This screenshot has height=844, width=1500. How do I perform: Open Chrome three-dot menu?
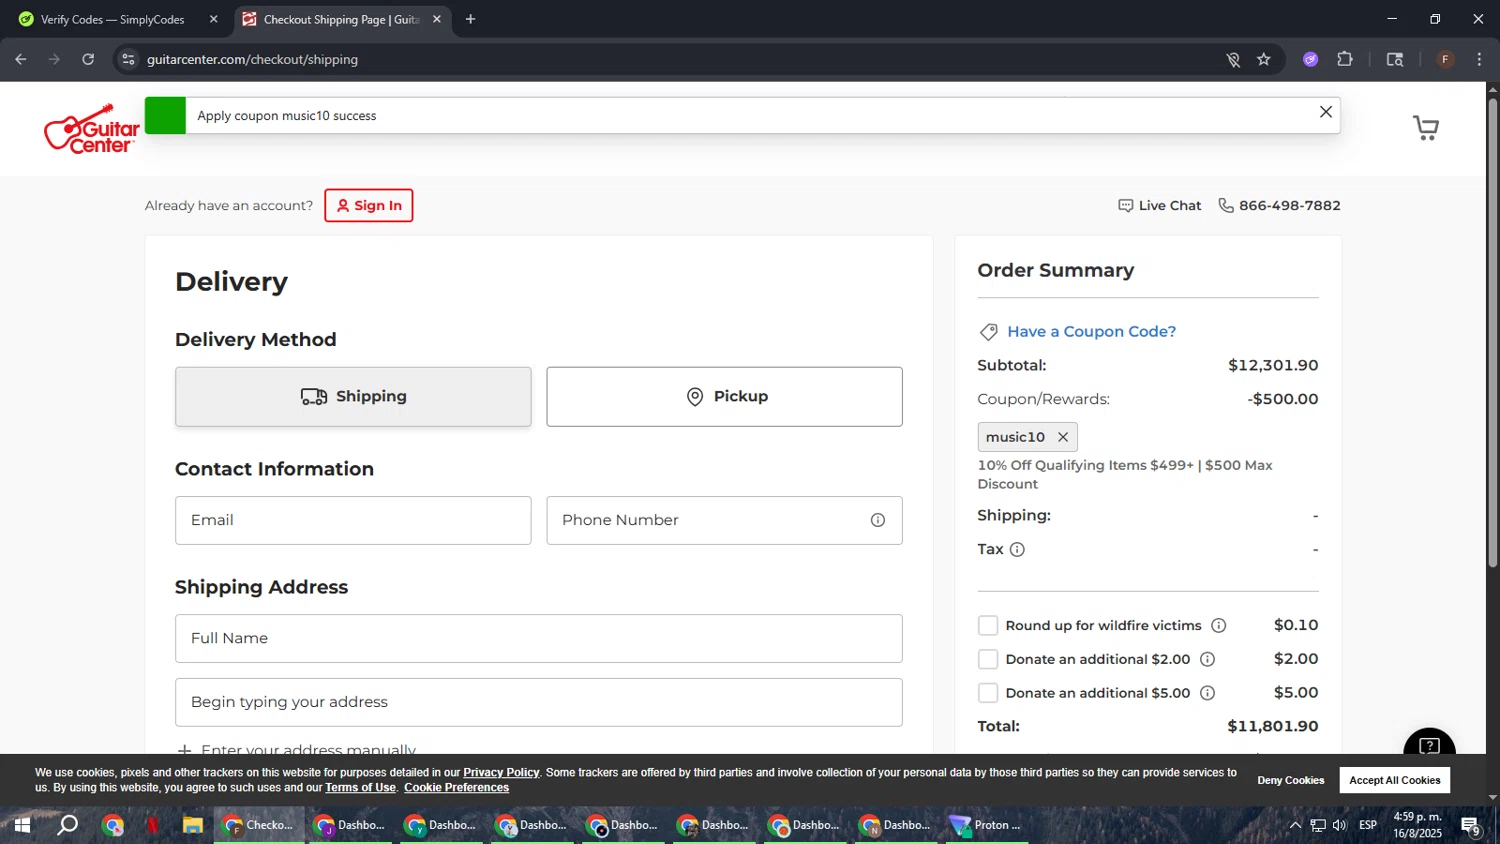[1479, 60]
